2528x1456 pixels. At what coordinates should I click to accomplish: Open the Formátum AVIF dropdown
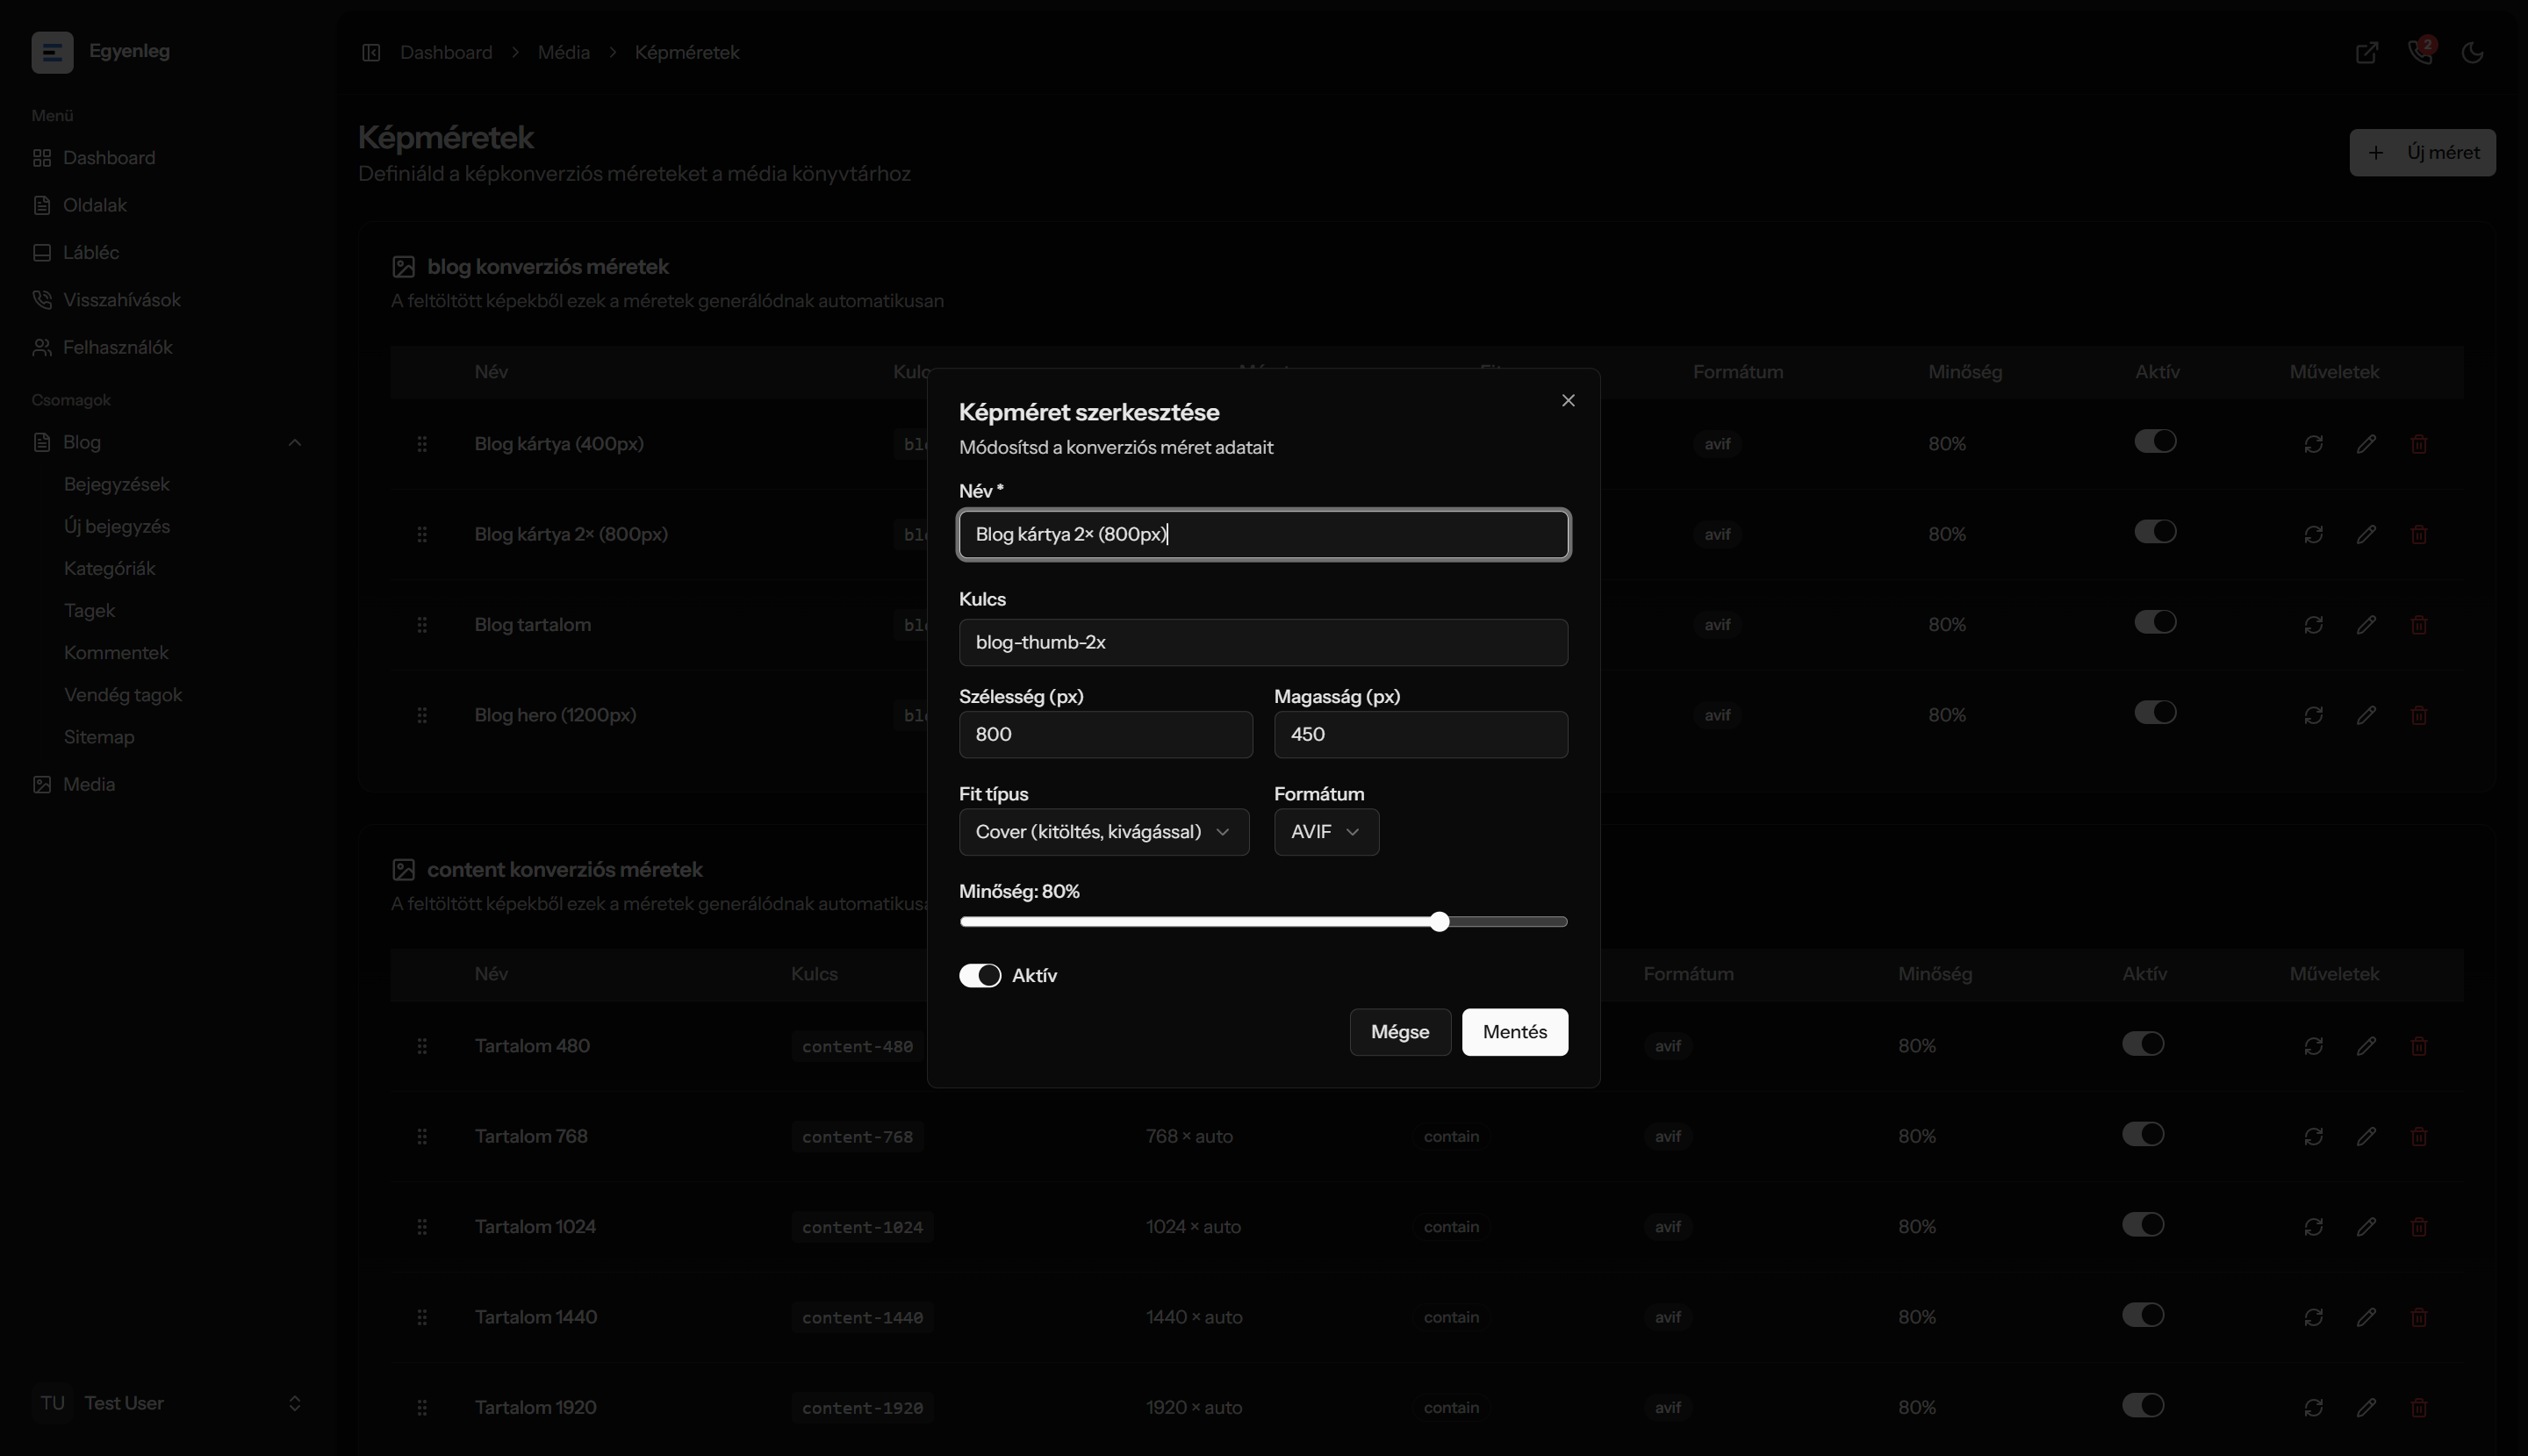(1326, 832)
